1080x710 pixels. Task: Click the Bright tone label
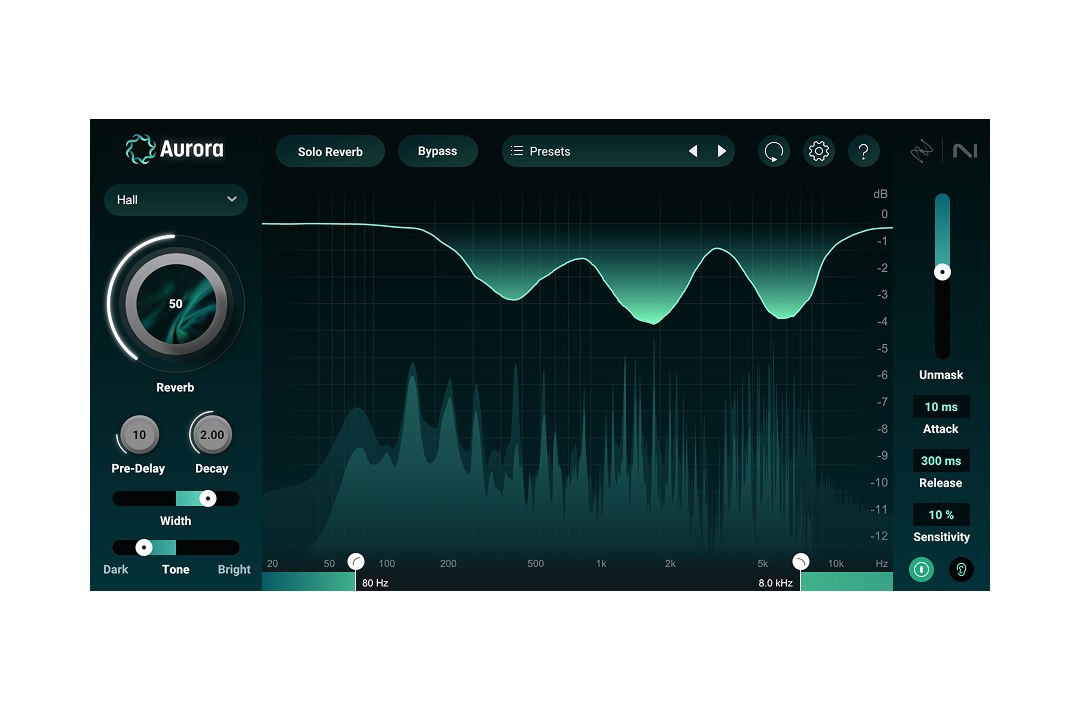tap(234, 570)
